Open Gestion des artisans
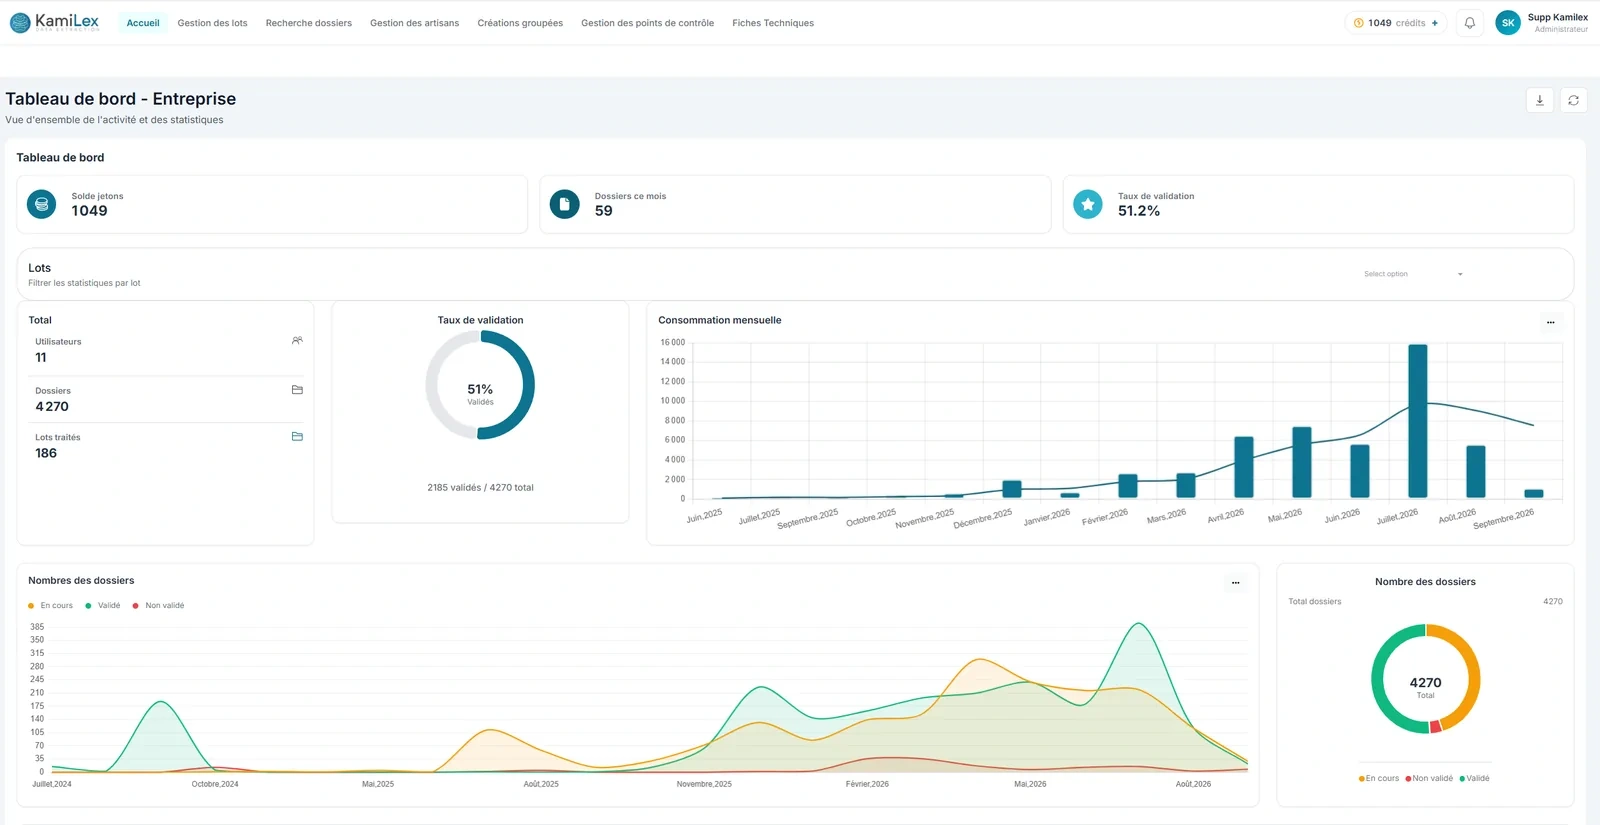This screenshot has height=825, width=1600. click(414, 23)
